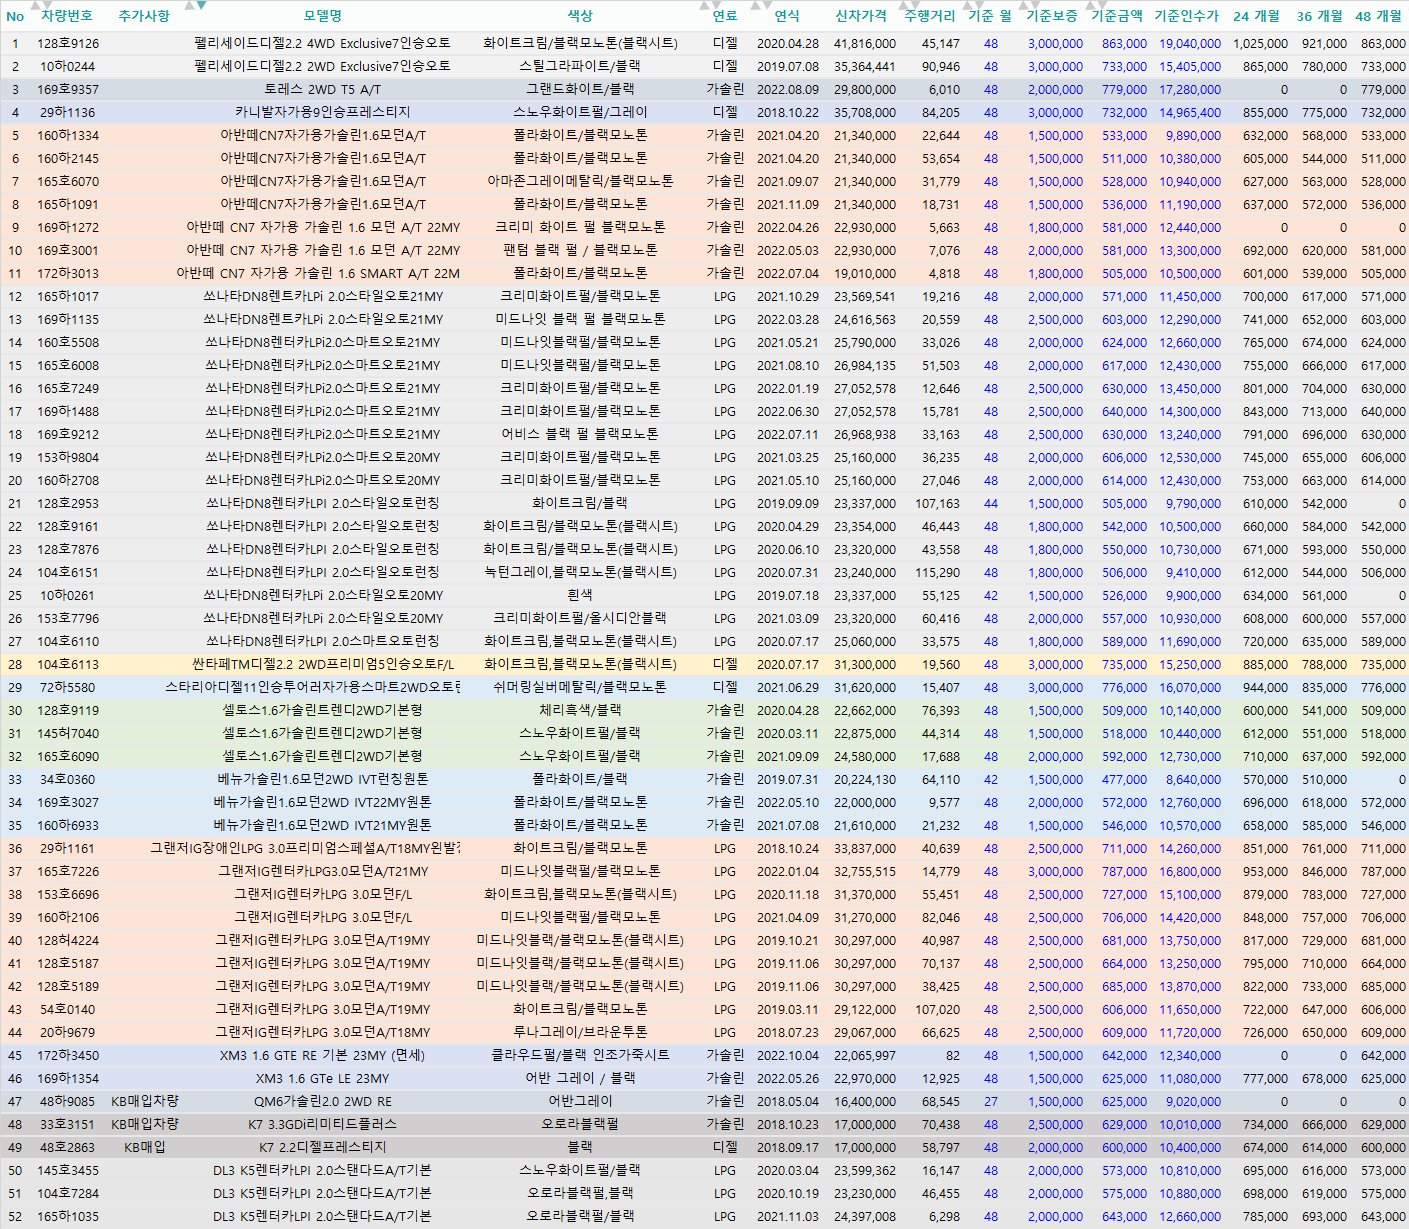Screen dimensions: 1409x1229
Task: Click the No column header
Action: [15, 16]
